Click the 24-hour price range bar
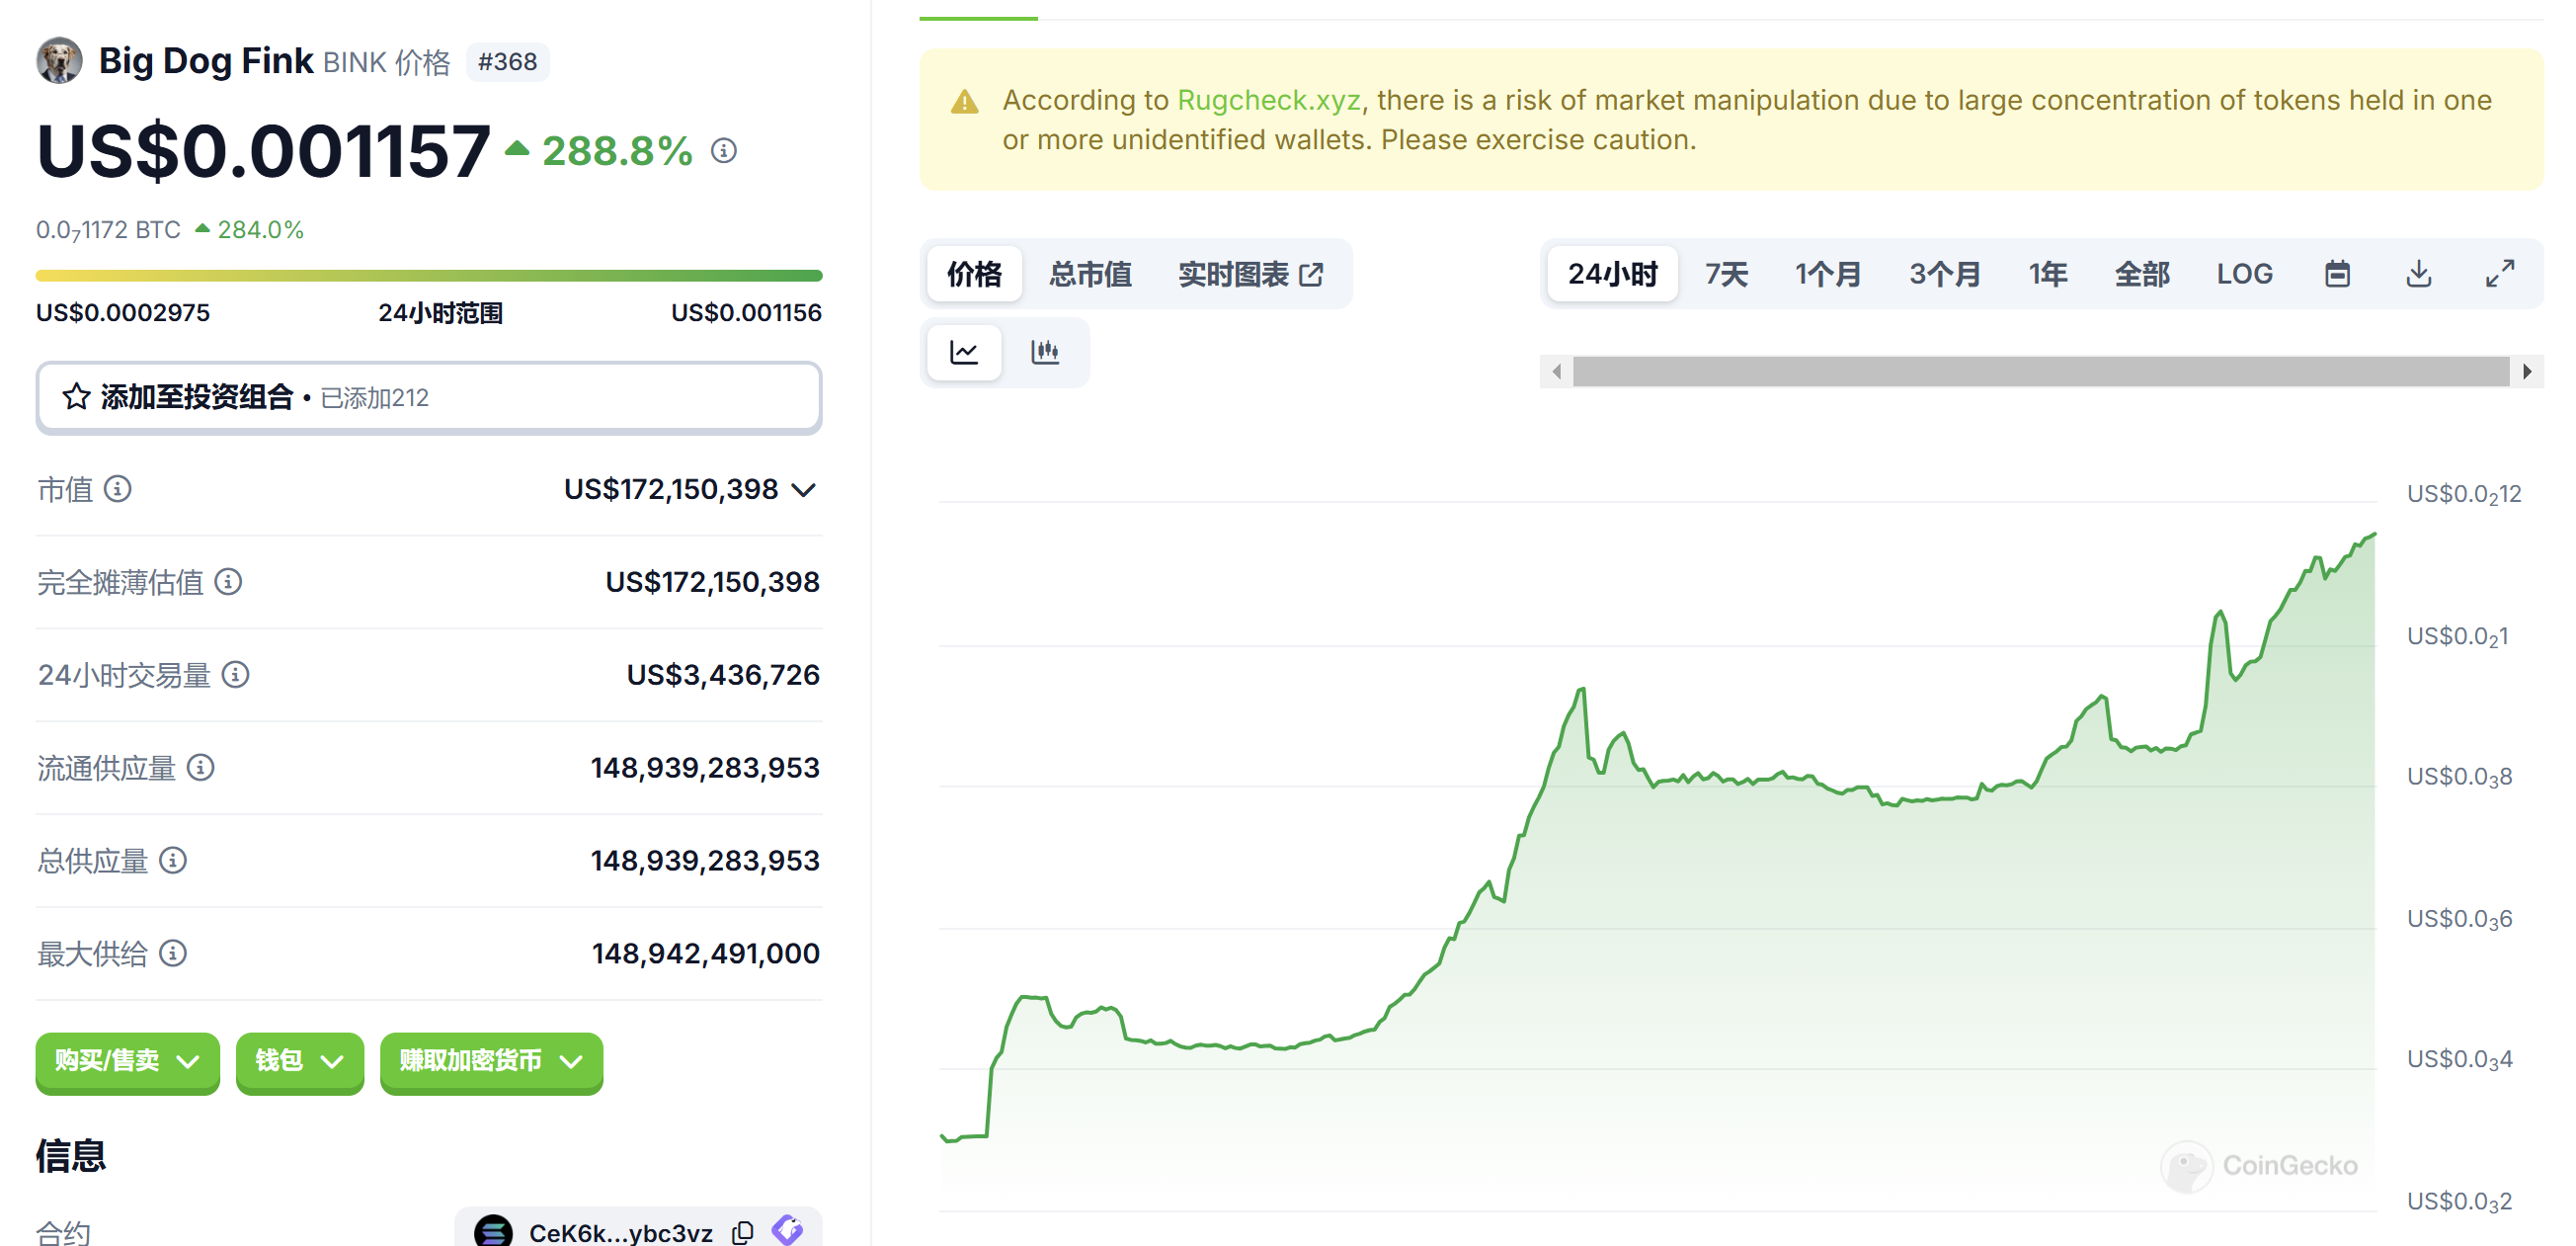Viewport: 2576px width, 1246px height. pos(429,275)
